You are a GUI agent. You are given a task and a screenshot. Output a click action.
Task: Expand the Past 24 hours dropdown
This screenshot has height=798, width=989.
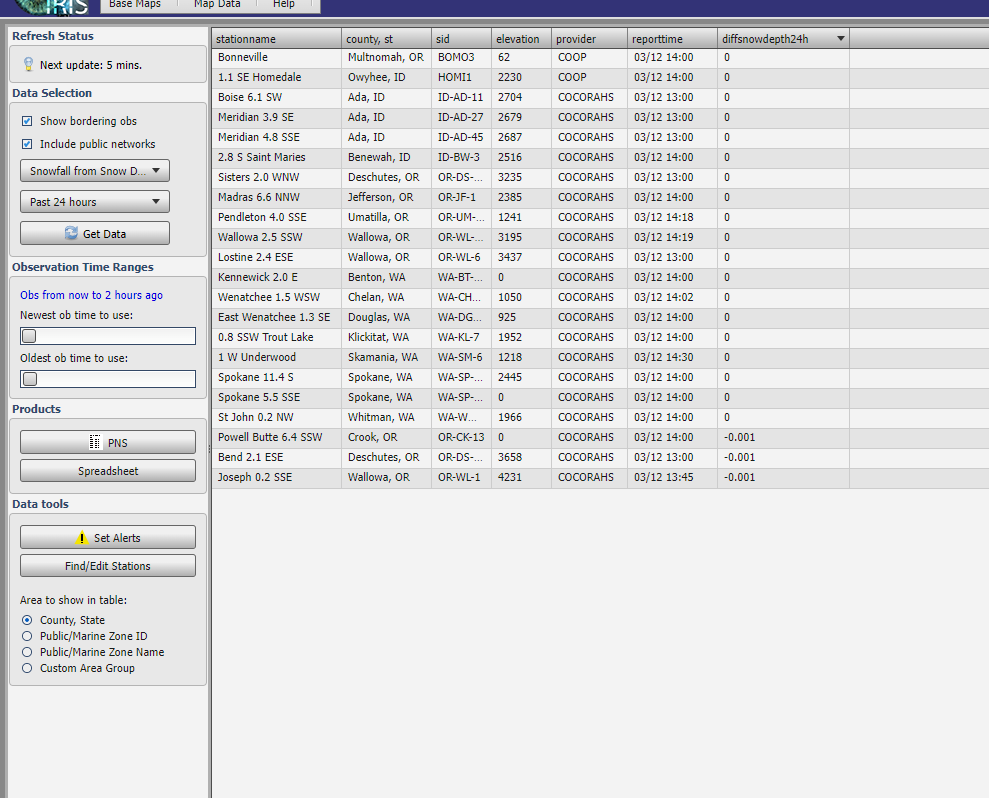coord(95,202)
